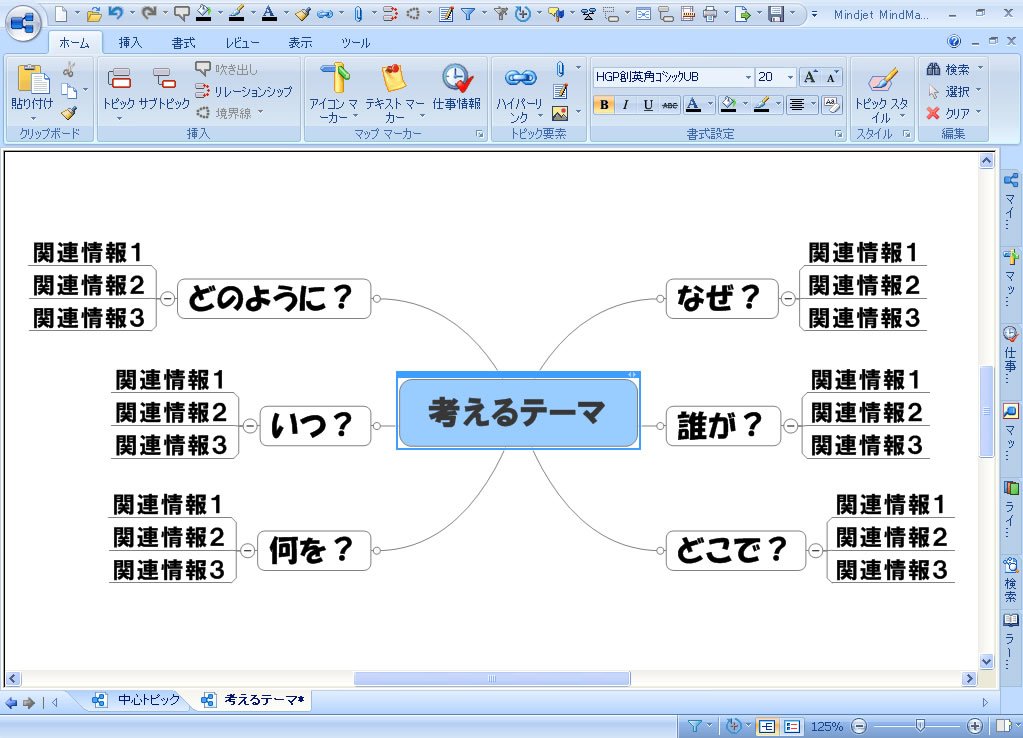Switch to the 挿入 ribbon tab

130,42
